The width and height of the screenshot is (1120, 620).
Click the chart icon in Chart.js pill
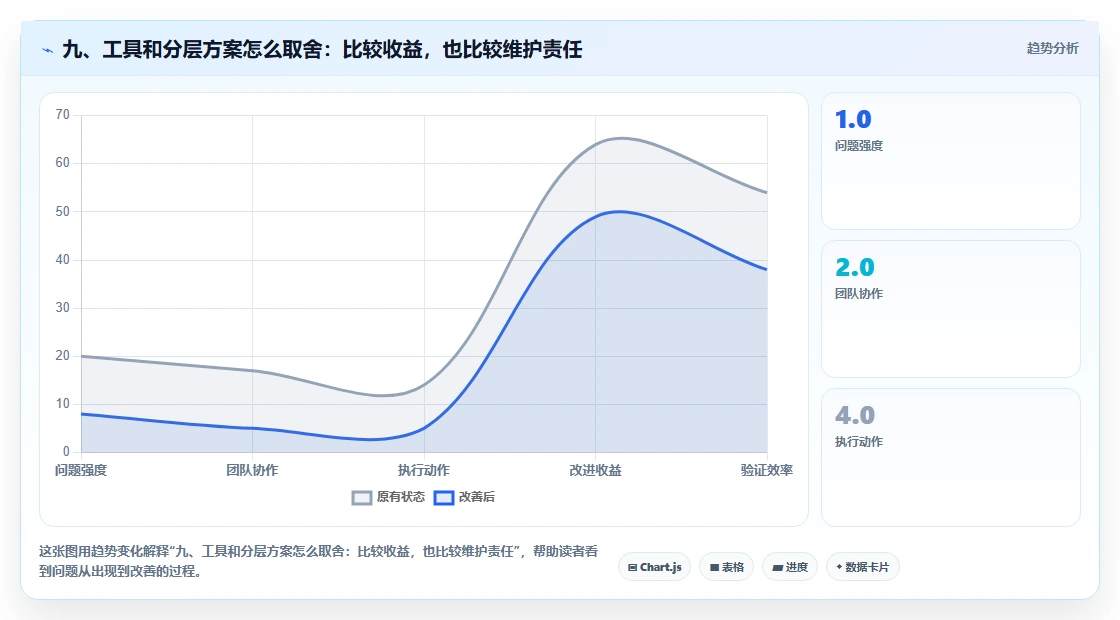coord(632,568)
